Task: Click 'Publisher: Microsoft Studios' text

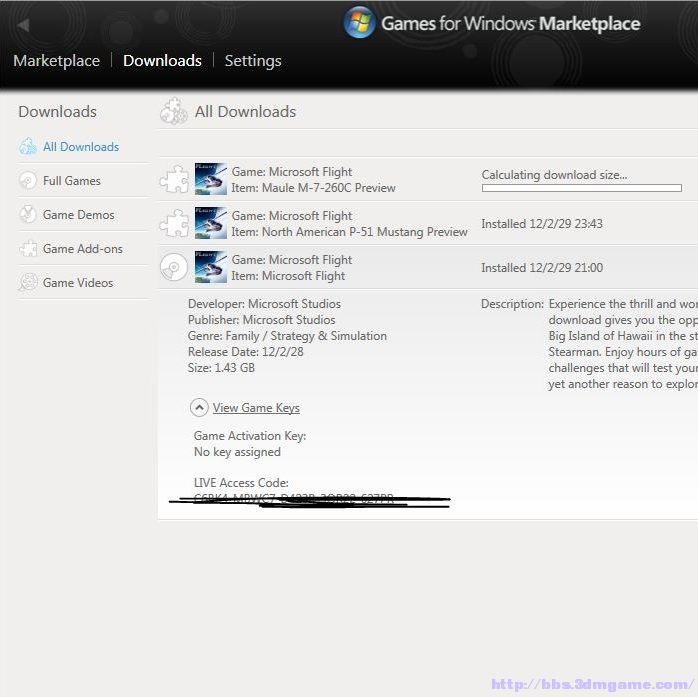Action: [x=262, y=320]
